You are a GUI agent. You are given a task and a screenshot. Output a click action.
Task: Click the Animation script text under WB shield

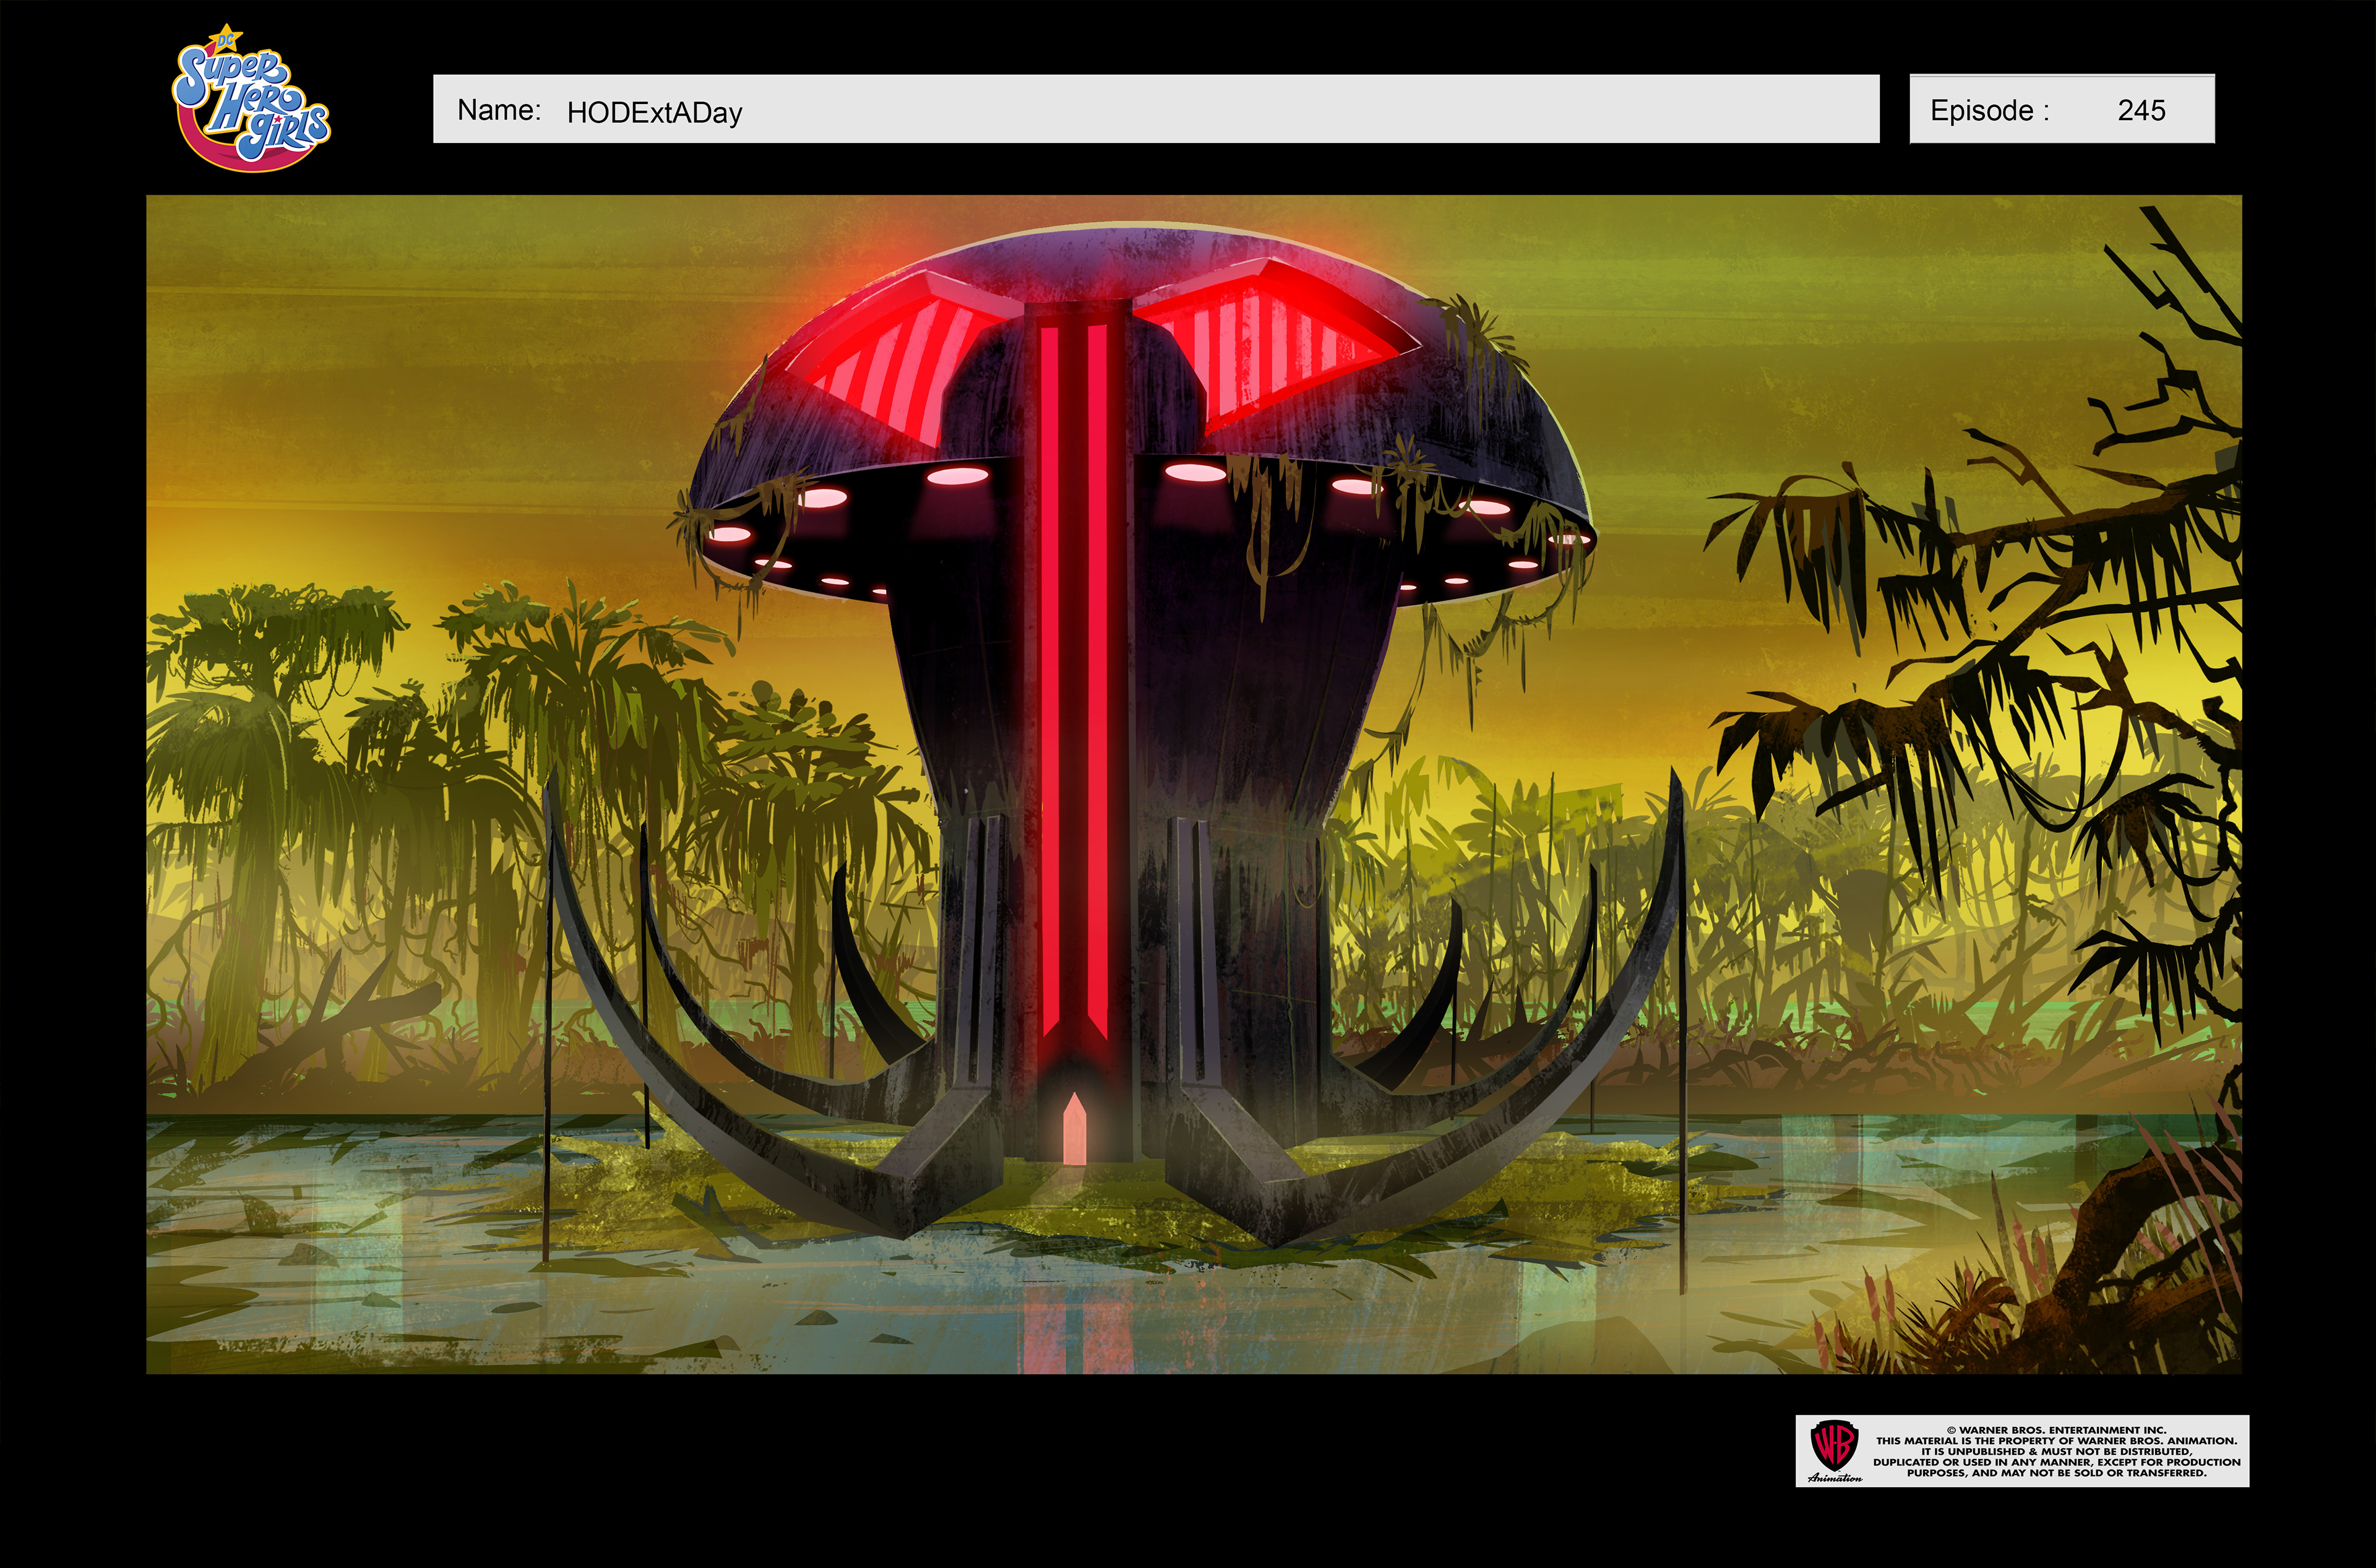coord(1835,1477)
